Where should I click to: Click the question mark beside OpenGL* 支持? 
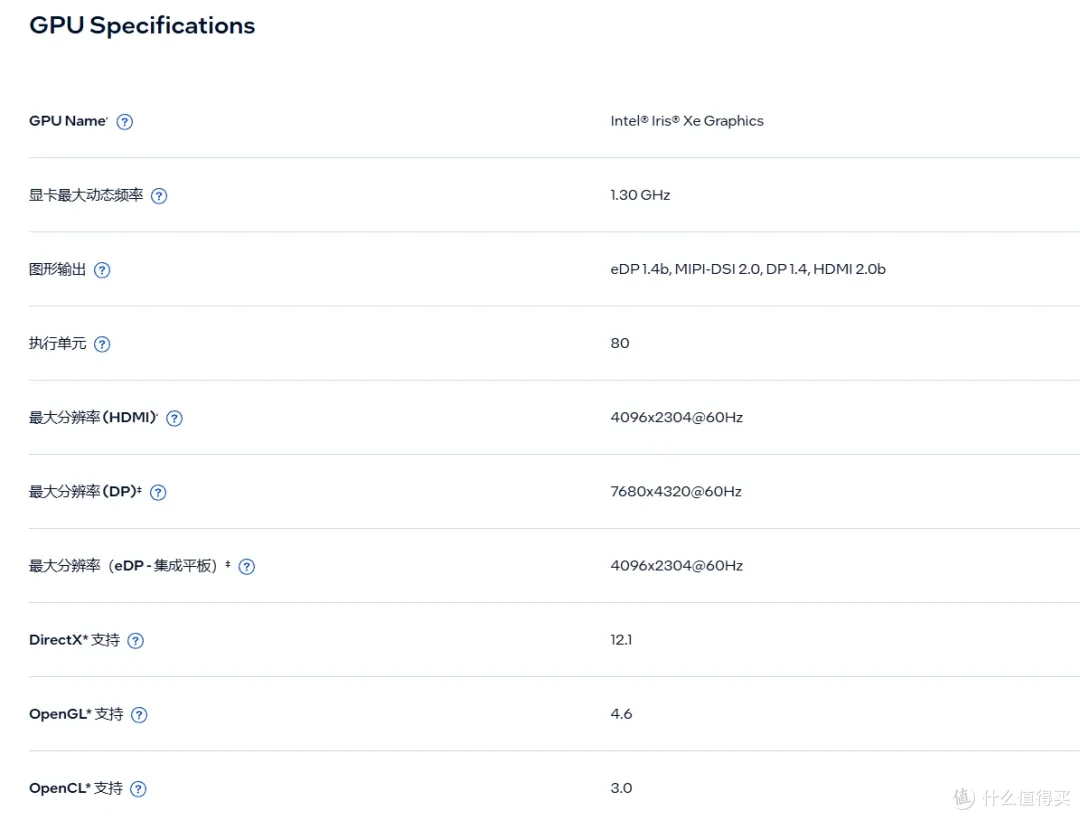tap(139, 715)
